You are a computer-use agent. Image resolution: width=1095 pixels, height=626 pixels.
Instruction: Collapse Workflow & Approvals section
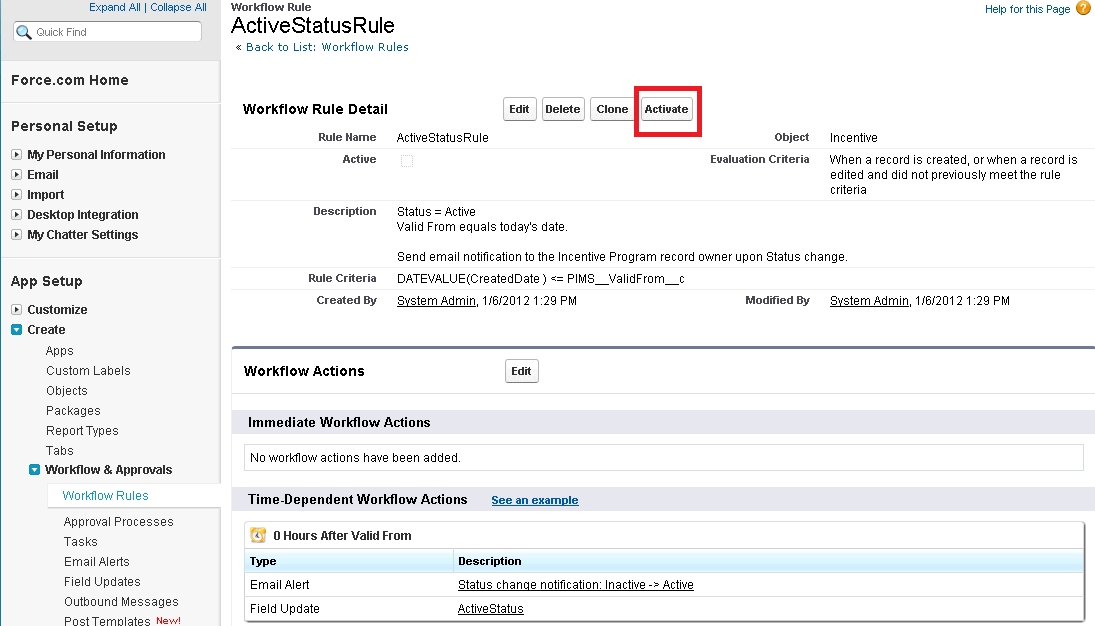pos(34,470)
